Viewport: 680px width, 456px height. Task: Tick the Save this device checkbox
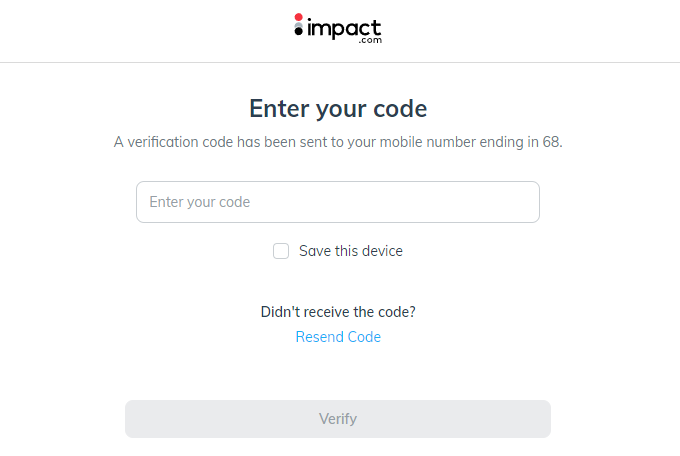tap(281, 251)
